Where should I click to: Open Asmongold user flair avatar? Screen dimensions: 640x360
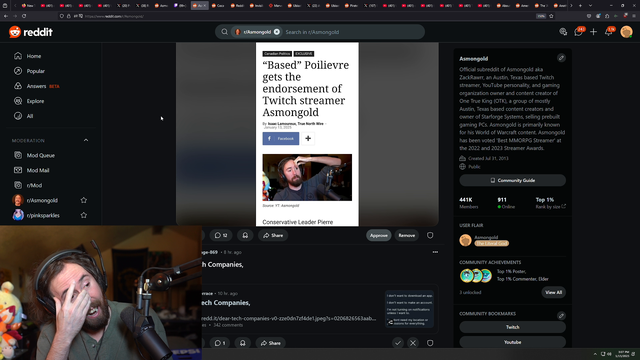465,240
